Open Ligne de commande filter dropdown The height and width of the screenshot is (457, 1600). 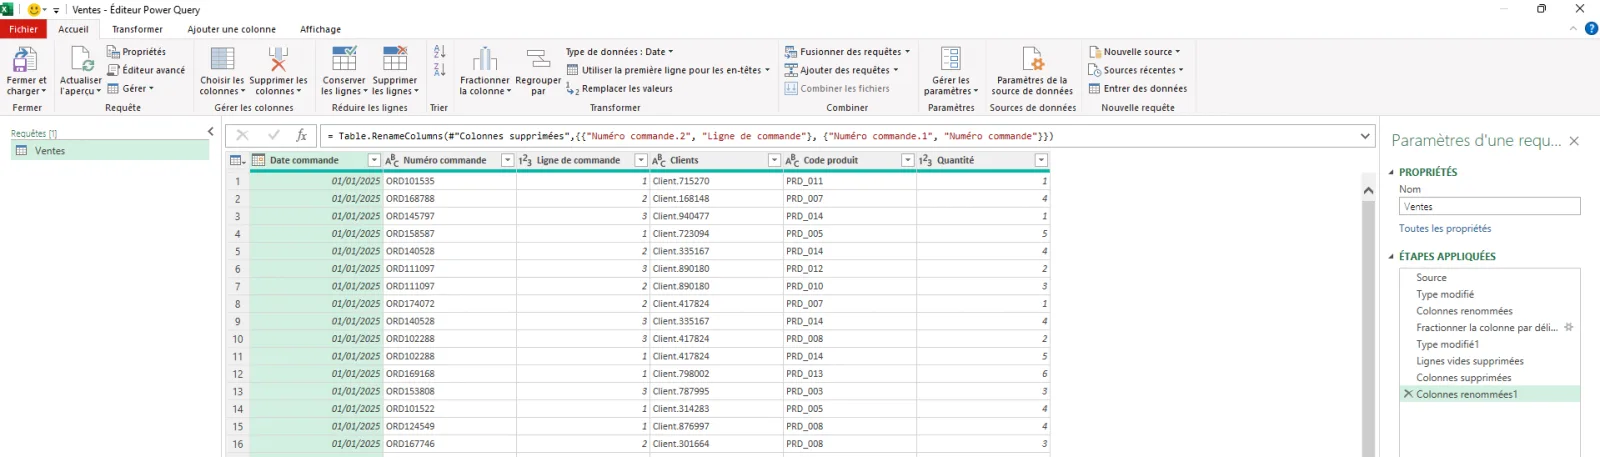click(641, 160)
